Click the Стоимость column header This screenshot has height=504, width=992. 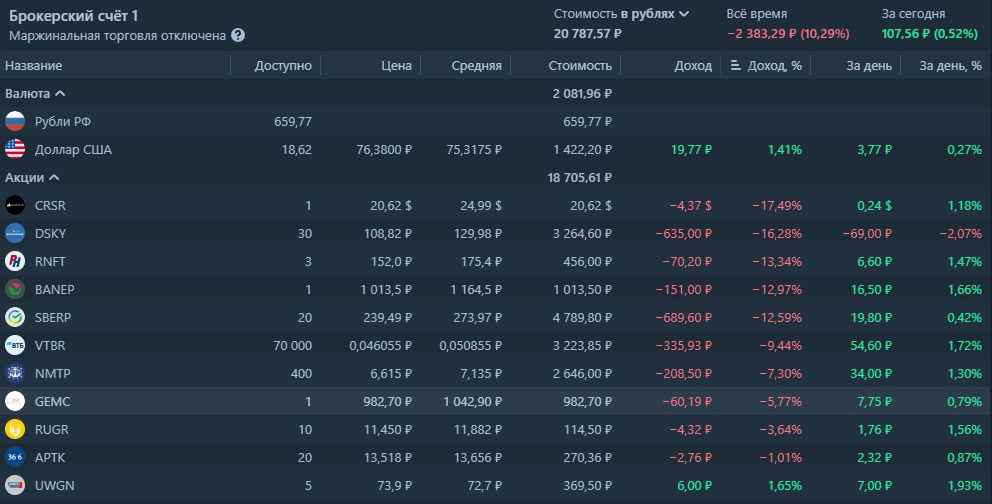pyautogui.click(x=580, y=66)
